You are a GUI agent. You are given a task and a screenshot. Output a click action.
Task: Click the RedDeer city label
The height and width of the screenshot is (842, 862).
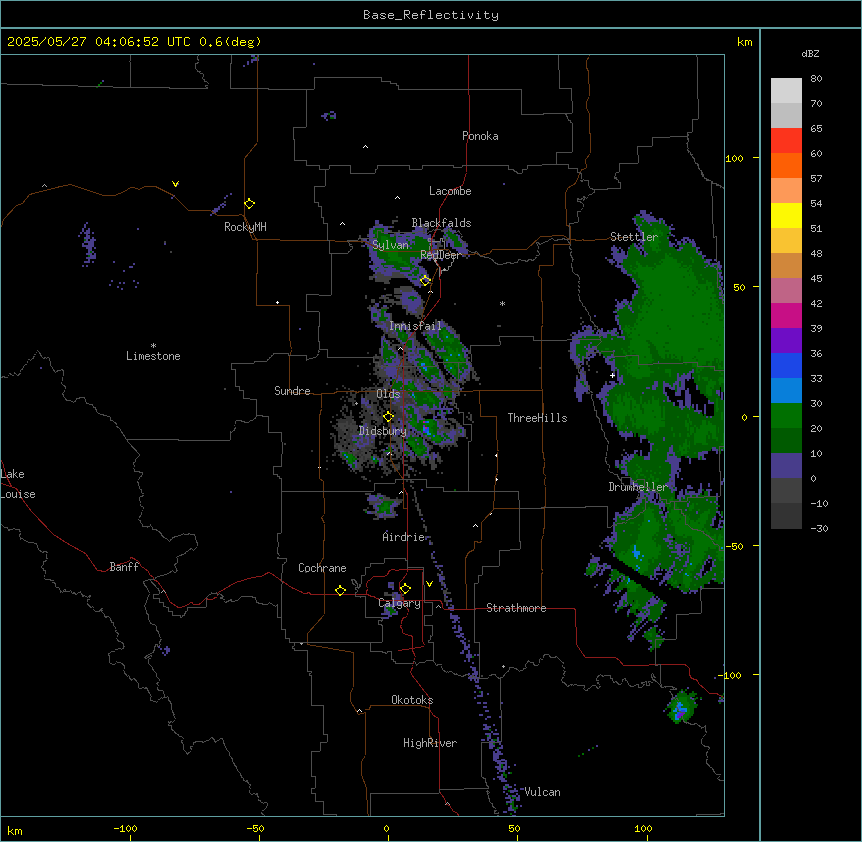(440, 255)
